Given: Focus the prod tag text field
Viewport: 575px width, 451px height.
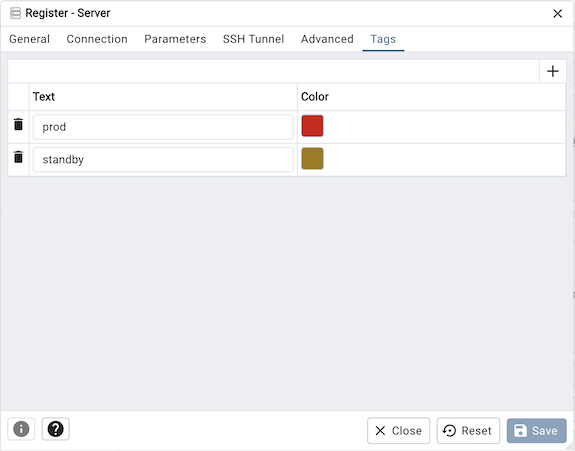Looking at the screenshot, I should pos(163,127).
